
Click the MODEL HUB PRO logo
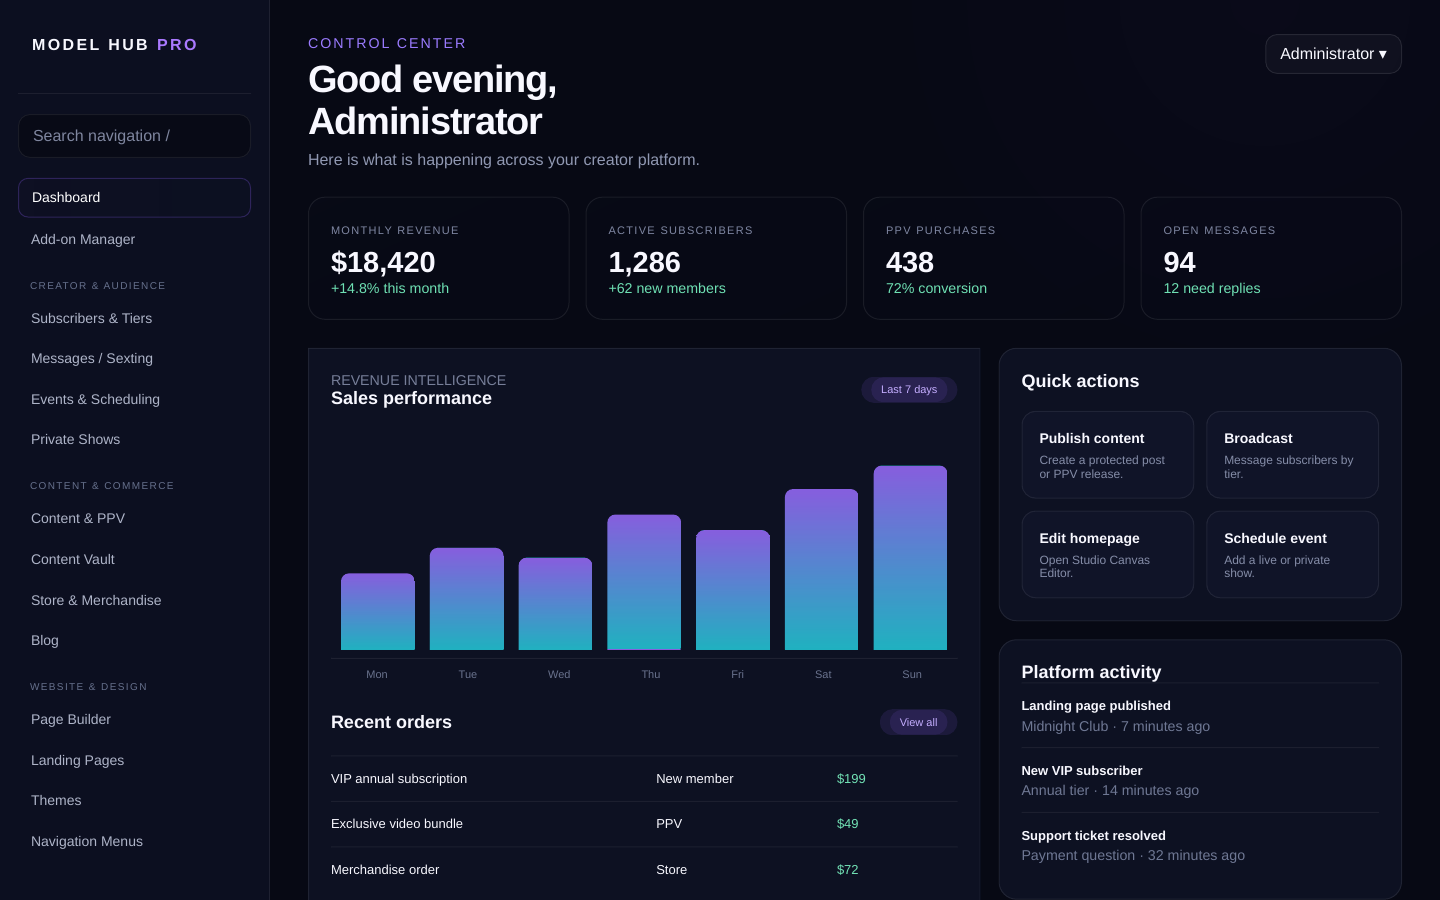[115, 45]
